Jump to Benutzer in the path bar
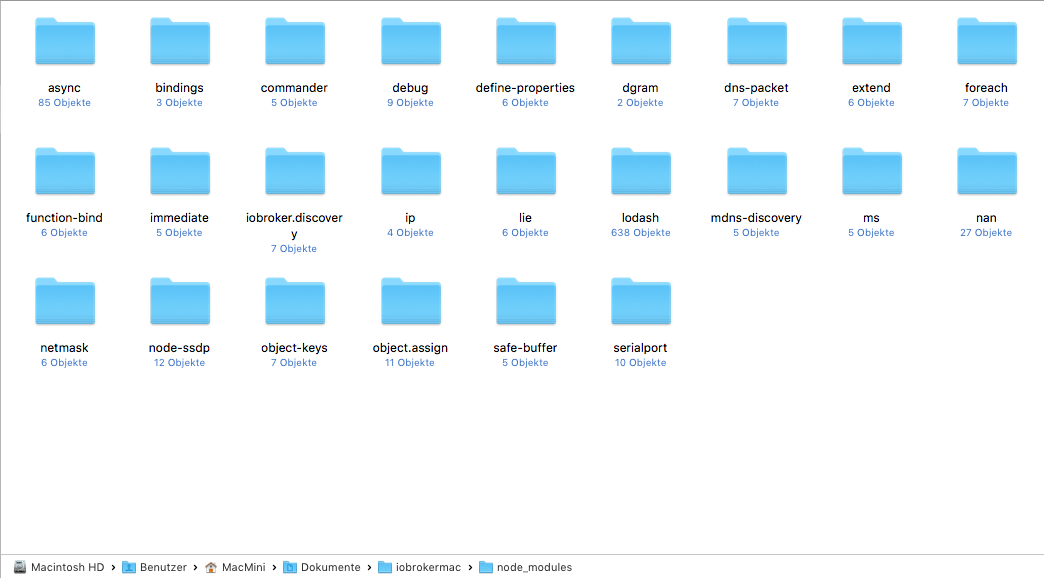 tap(154, 567)
